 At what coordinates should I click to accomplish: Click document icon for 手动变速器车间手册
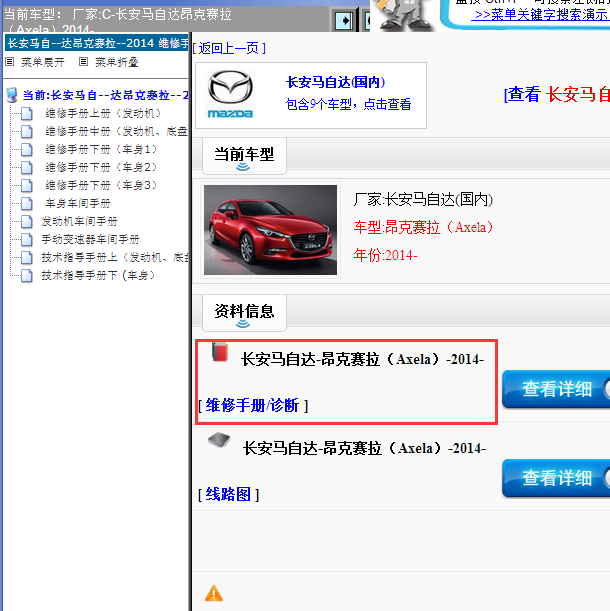pyautogui.click(x=27, y=239)
